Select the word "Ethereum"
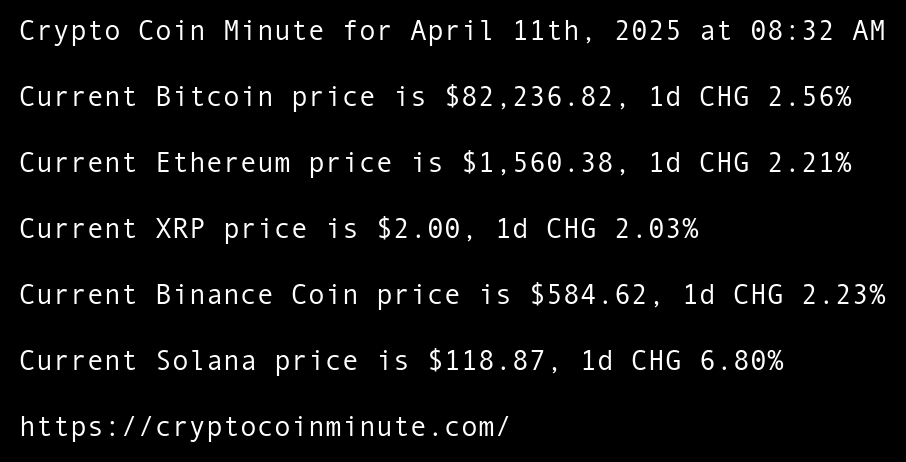Image resolution: width=906 pixels, height=462 pixels. (x=223, y=163)
